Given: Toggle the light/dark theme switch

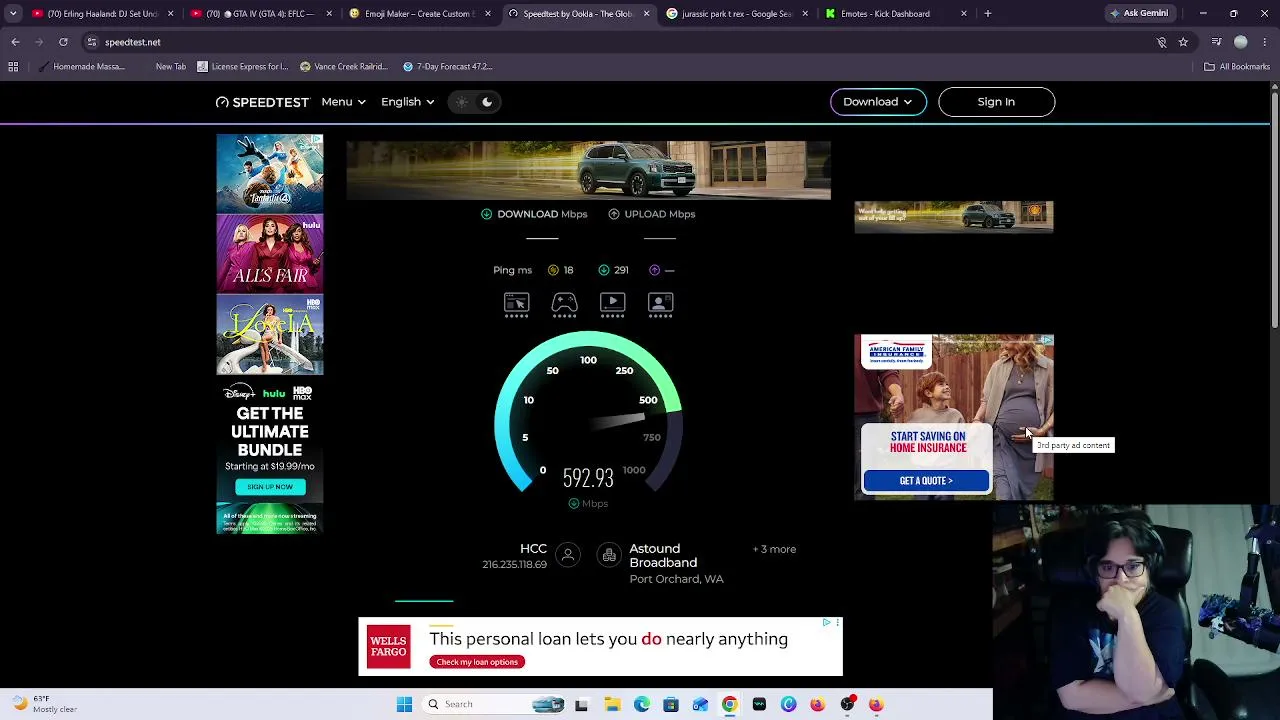Looking at the screenshot, I should (x=474, y=102).
